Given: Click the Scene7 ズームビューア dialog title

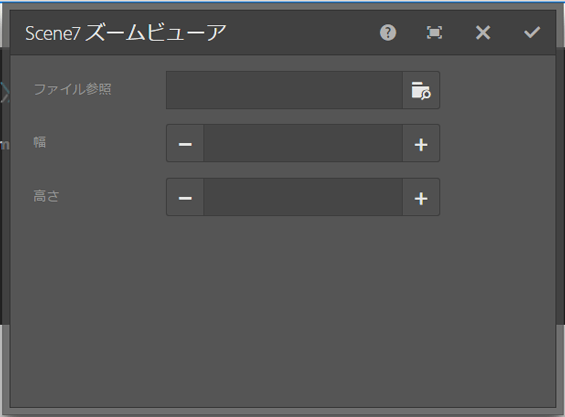Looking at the screenshot, I should tap(125, 33).
